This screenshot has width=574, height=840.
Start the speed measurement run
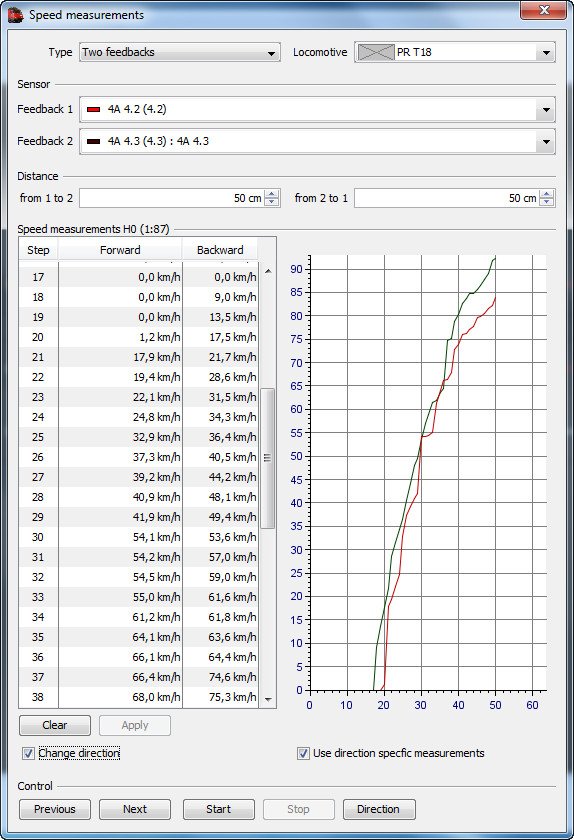point(219,809)
